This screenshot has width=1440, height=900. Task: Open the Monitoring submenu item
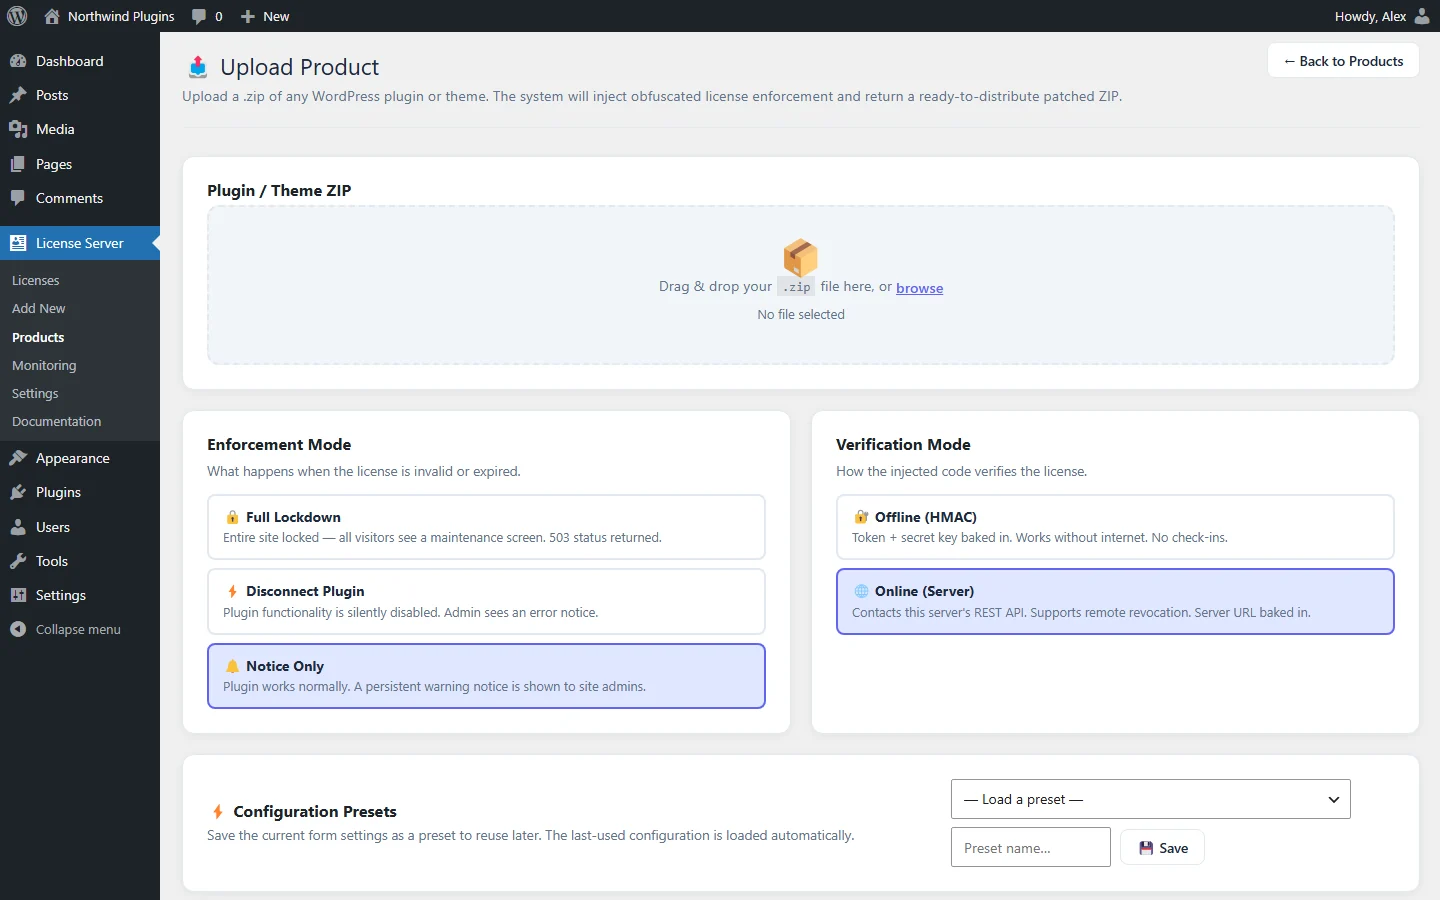44,366
